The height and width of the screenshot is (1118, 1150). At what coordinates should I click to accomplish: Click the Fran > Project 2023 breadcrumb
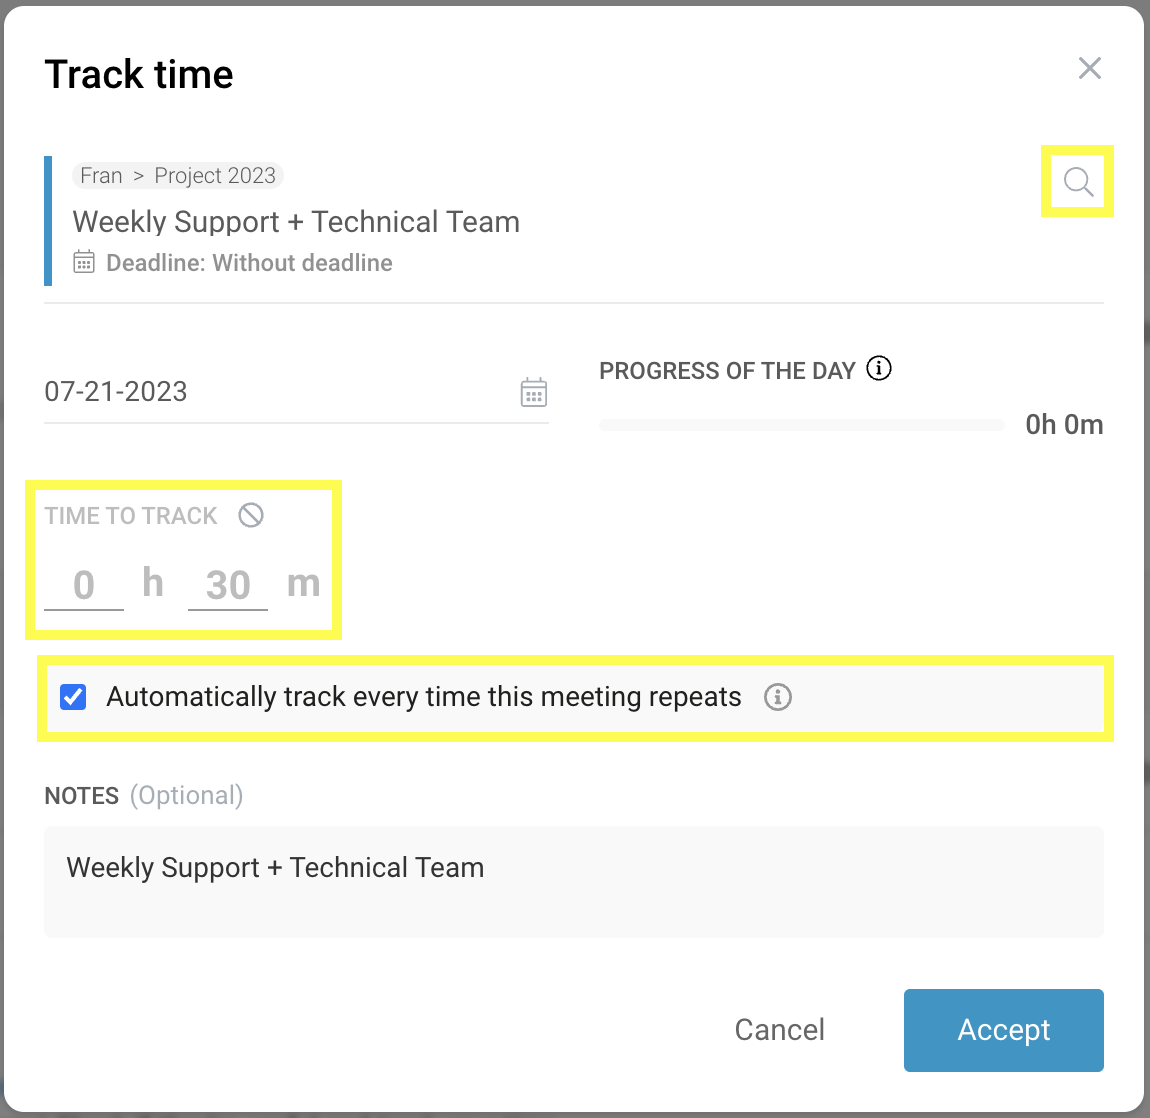[x=178, y=176]
